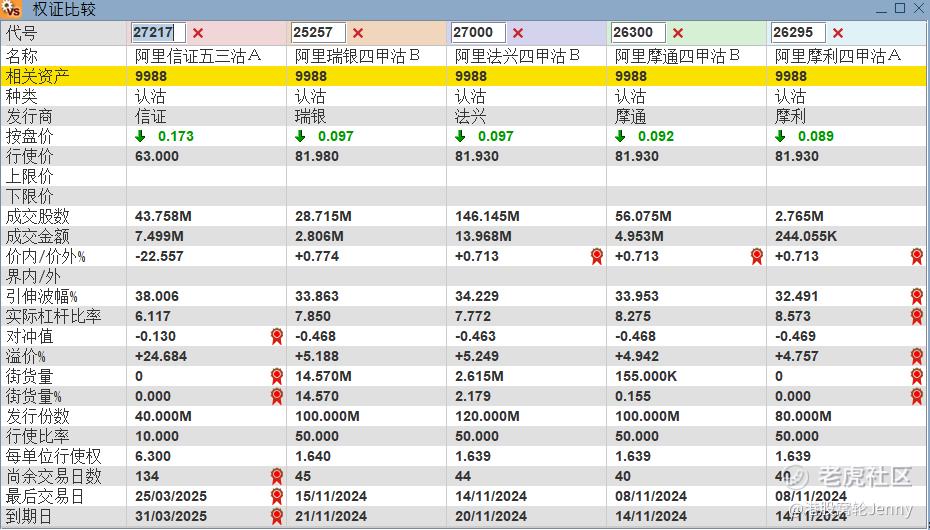Screen dimensions: 930x530
Task: Click the red ribbon badge beside +4.757
Action: (917, 356)
